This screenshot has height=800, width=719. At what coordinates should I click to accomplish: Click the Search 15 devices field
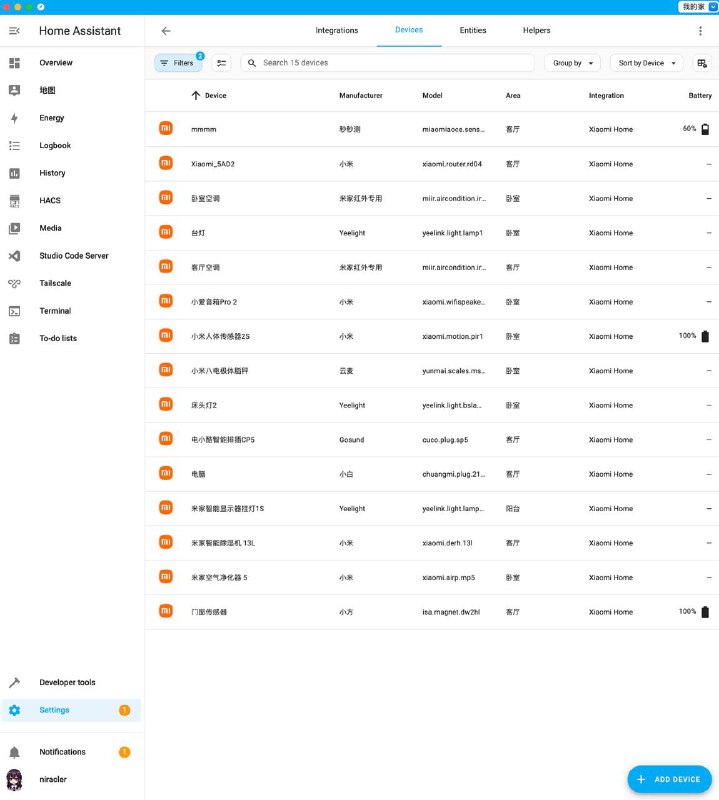(390, 63)
